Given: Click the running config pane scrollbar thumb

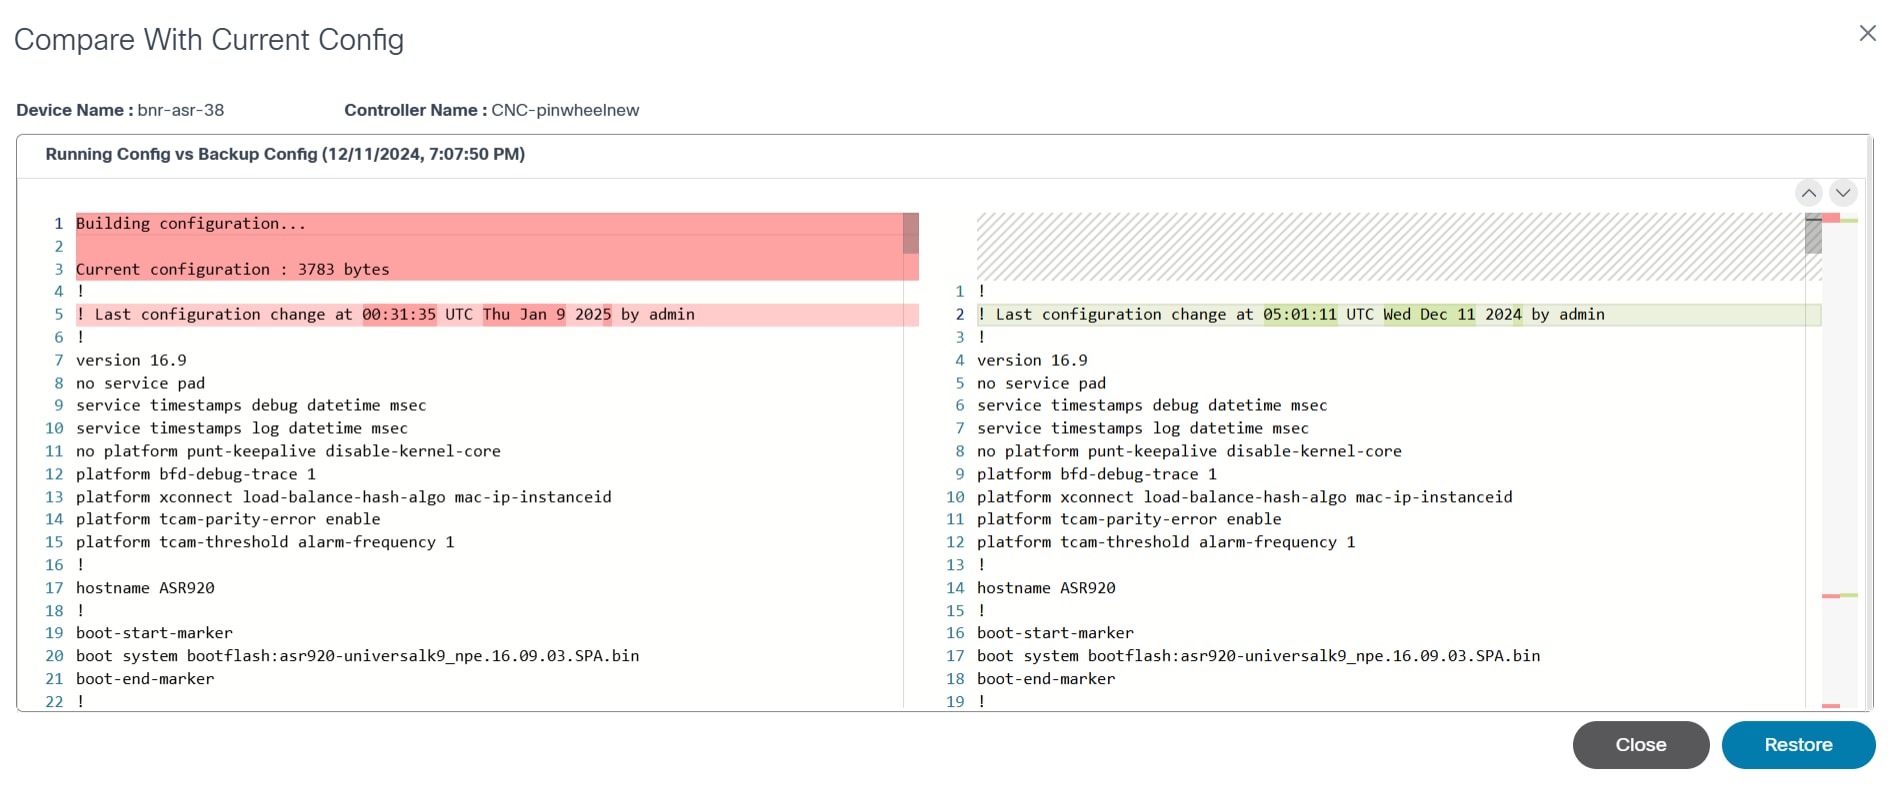Looking at the screenshot, I should [910, 233].
